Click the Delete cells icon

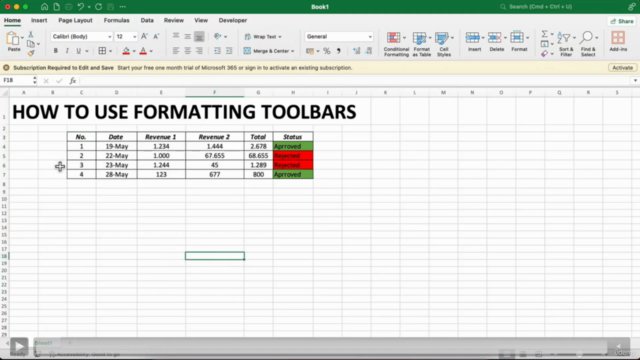(495, 38)
